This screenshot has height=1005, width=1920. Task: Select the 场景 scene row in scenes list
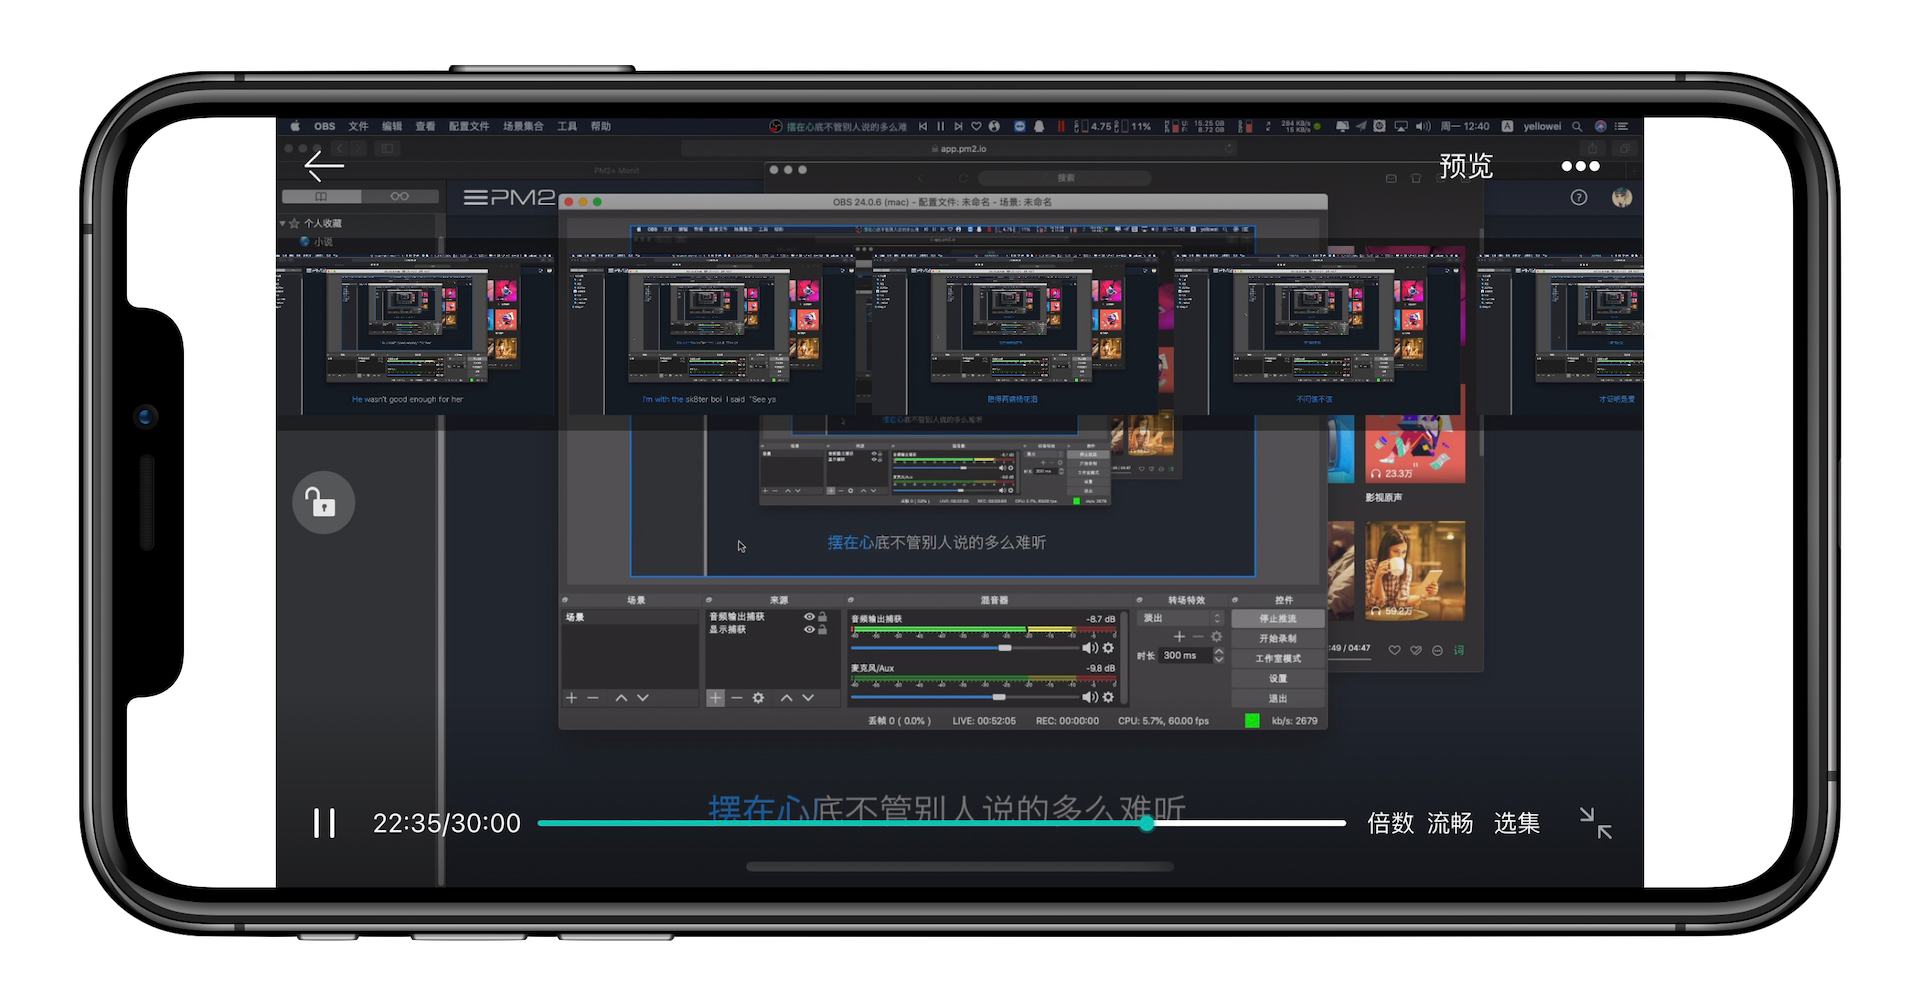(x=630, y=617)
